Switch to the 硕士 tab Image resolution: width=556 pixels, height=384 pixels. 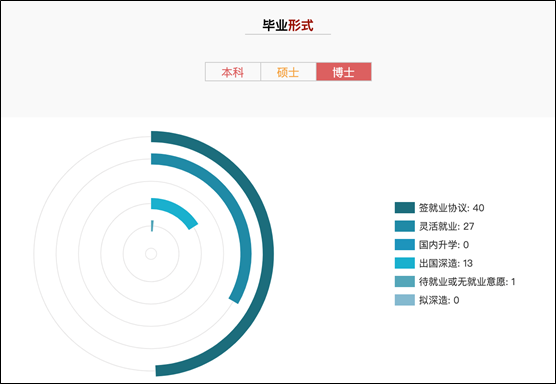288,72
